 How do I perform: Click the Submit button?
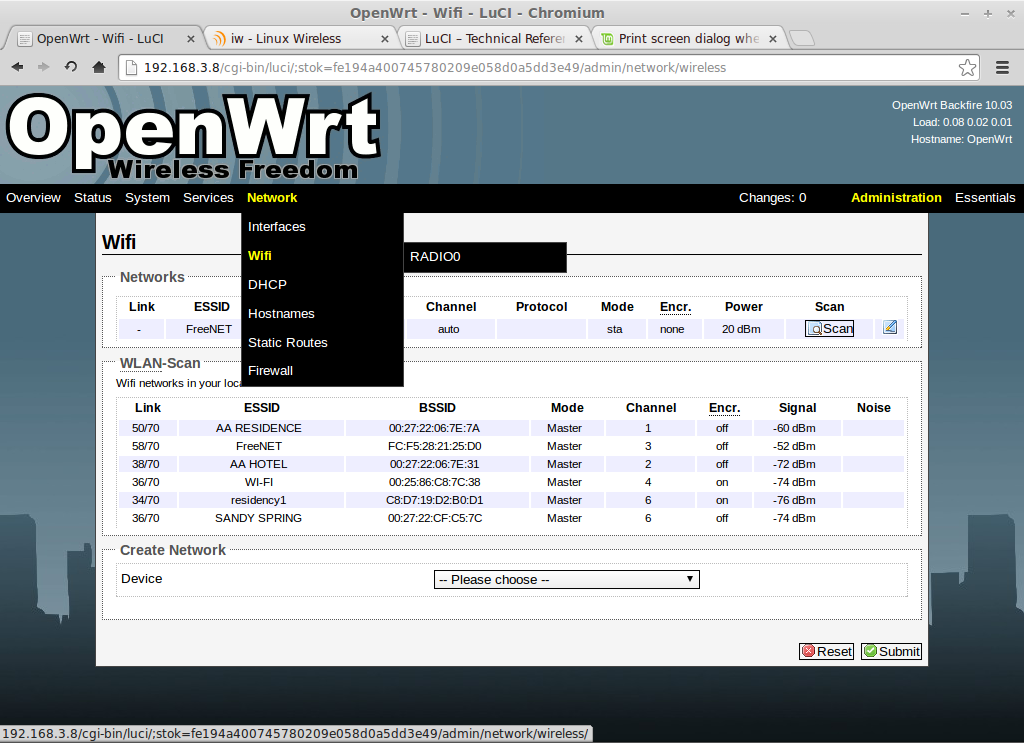[x=891, y=651]
